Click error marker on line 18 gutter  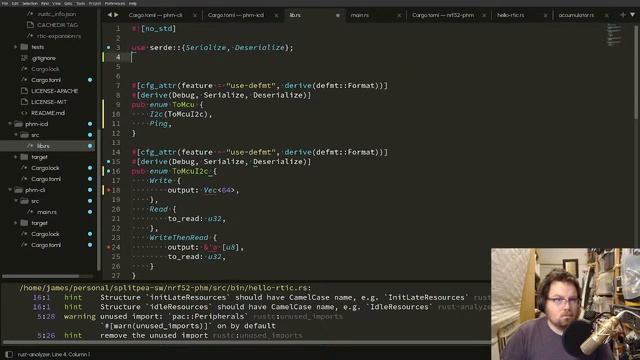click(x=109, y=190)
